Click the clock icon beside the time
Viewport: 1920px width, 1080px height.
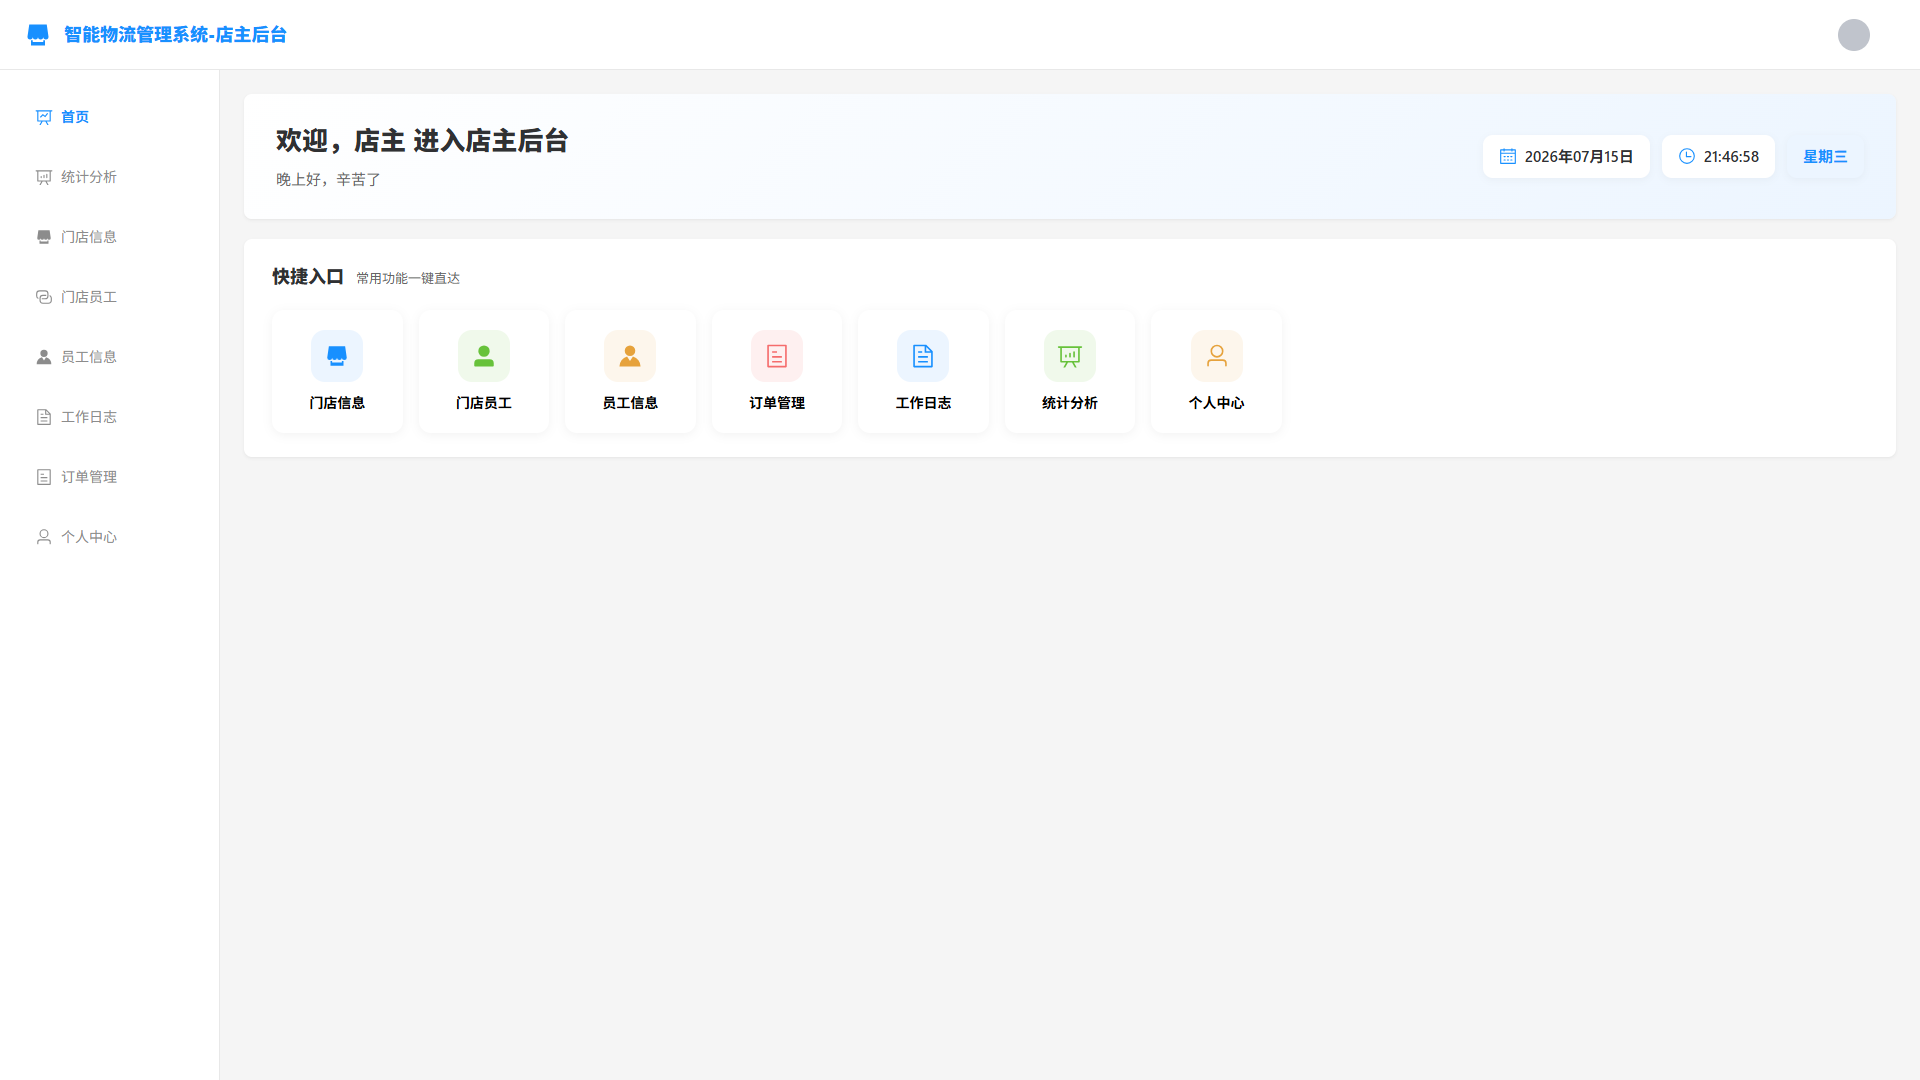click(1687, 156)
